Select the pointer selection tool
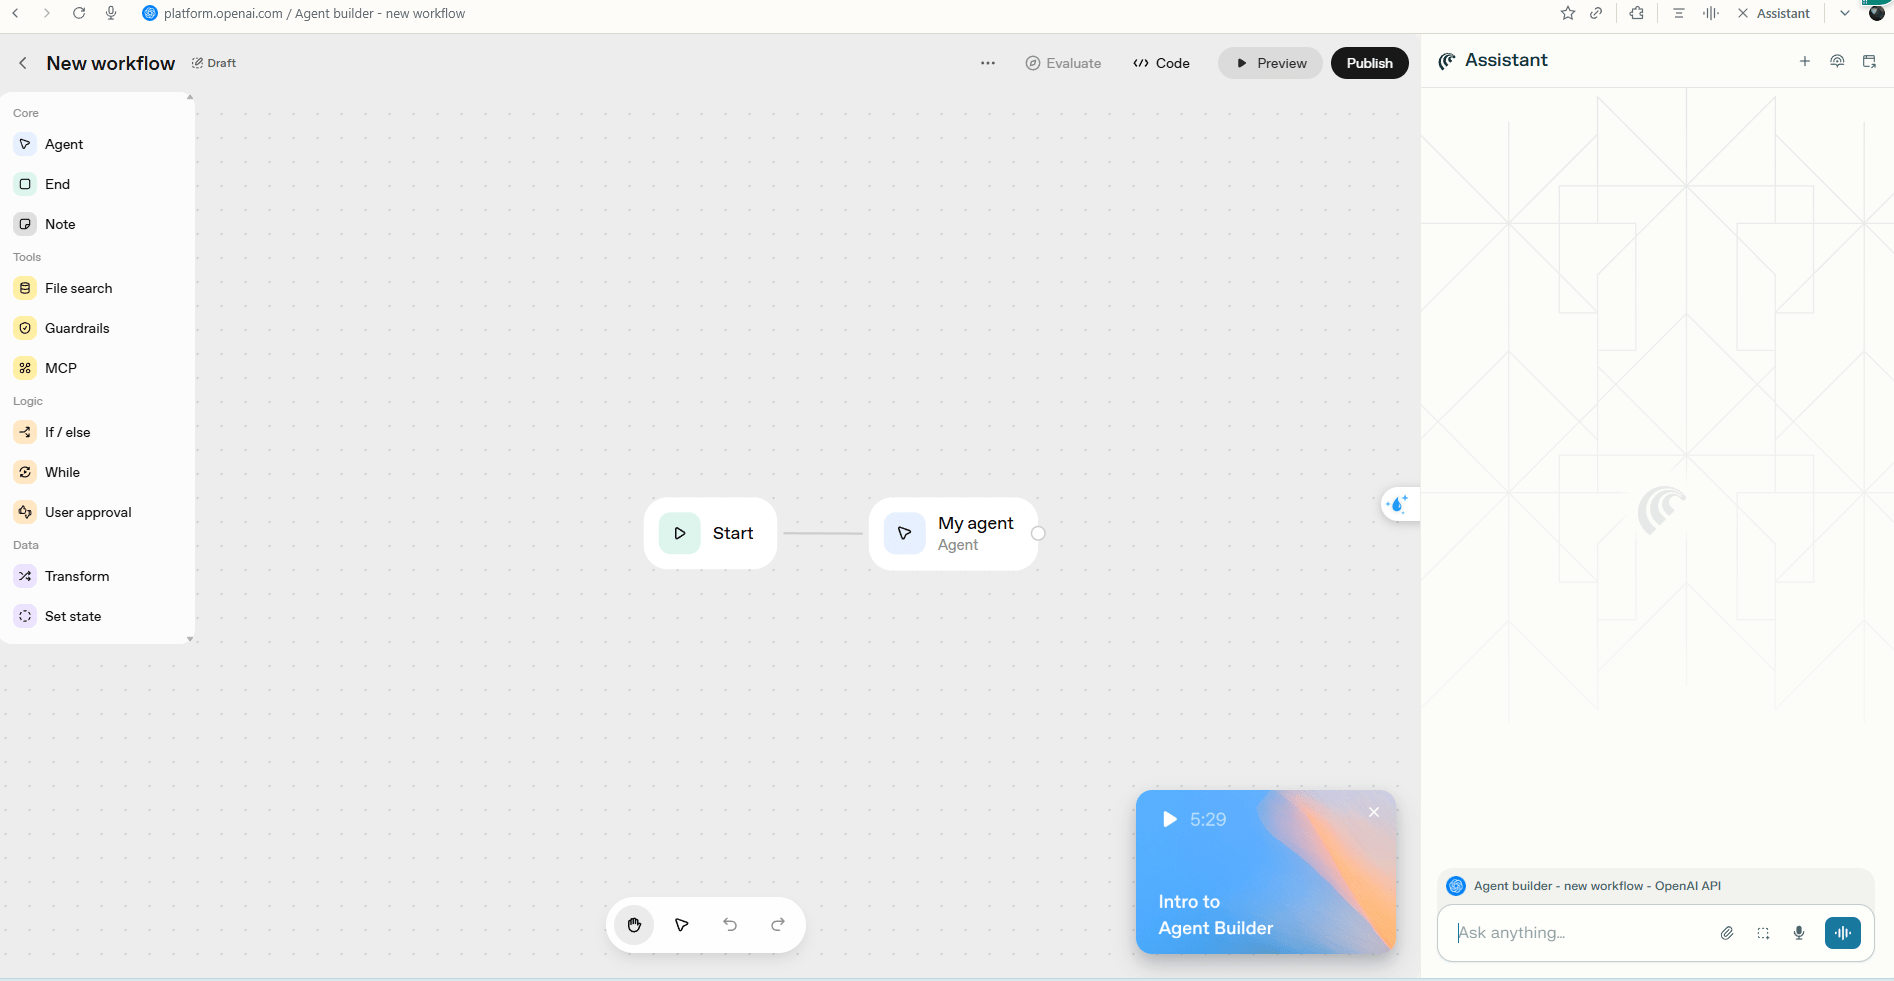This screenshot has width=1894, height=981. pyautogui.click(x=682, y=925)
